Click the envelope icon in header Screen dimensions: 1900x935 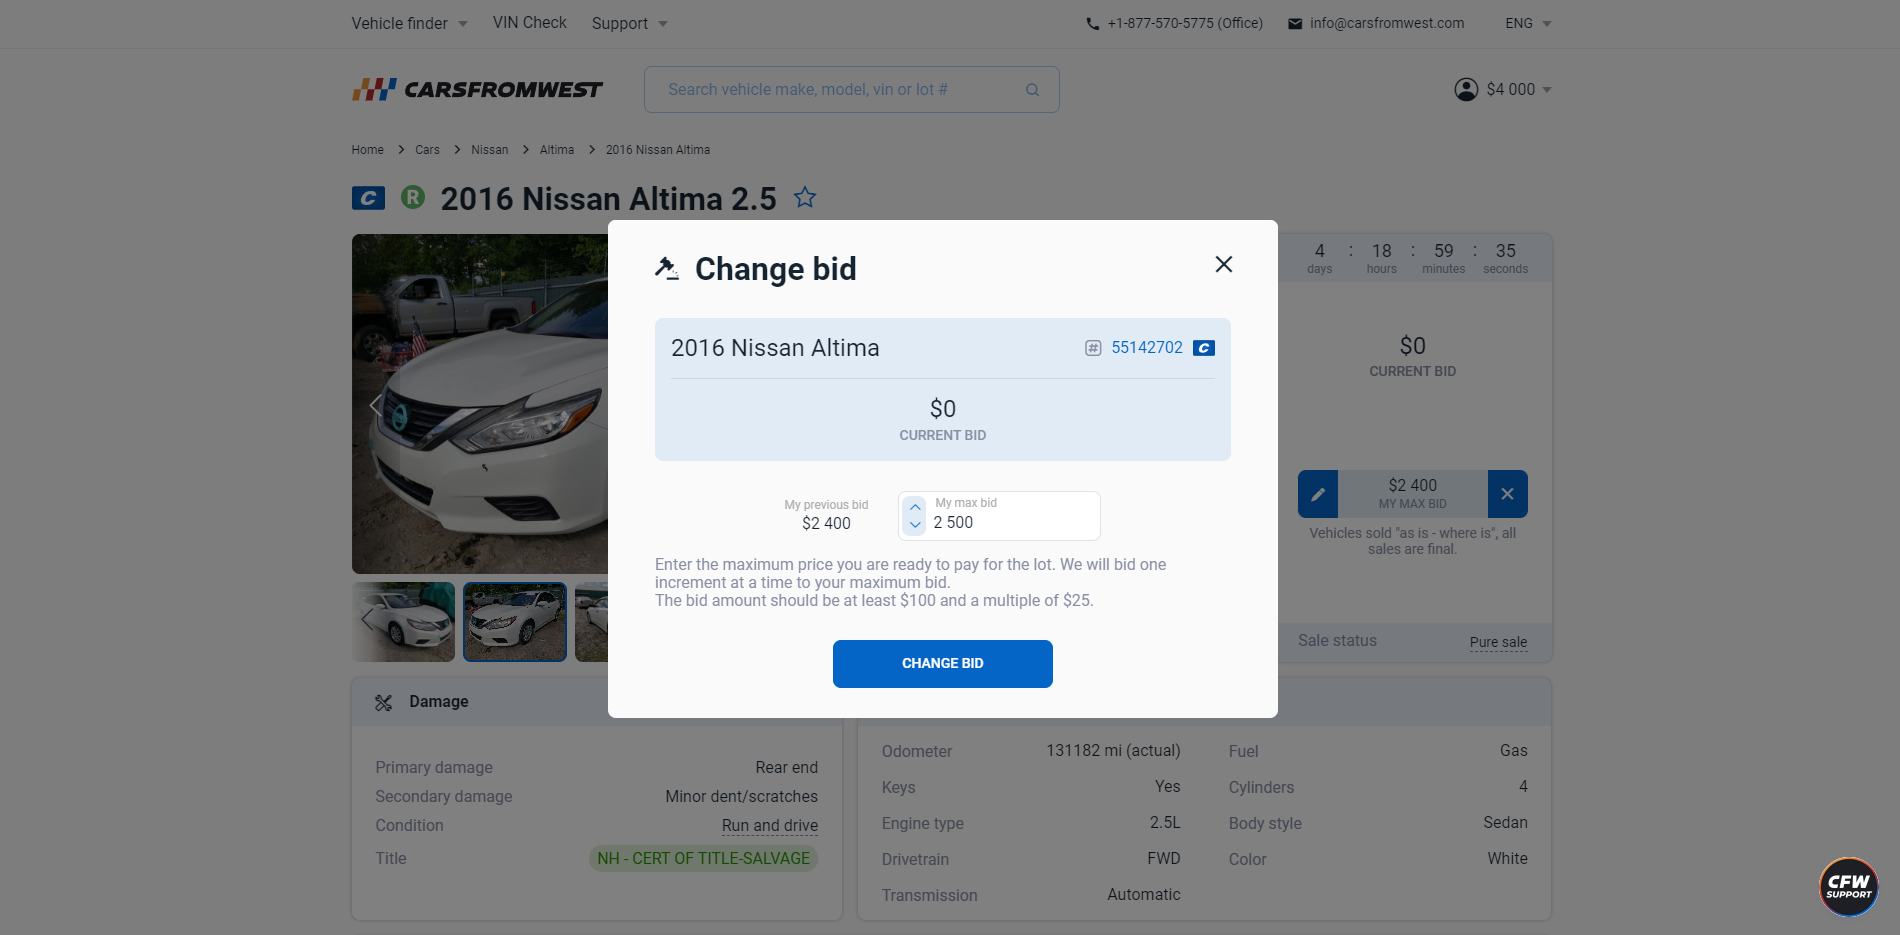click(1295, 24)
